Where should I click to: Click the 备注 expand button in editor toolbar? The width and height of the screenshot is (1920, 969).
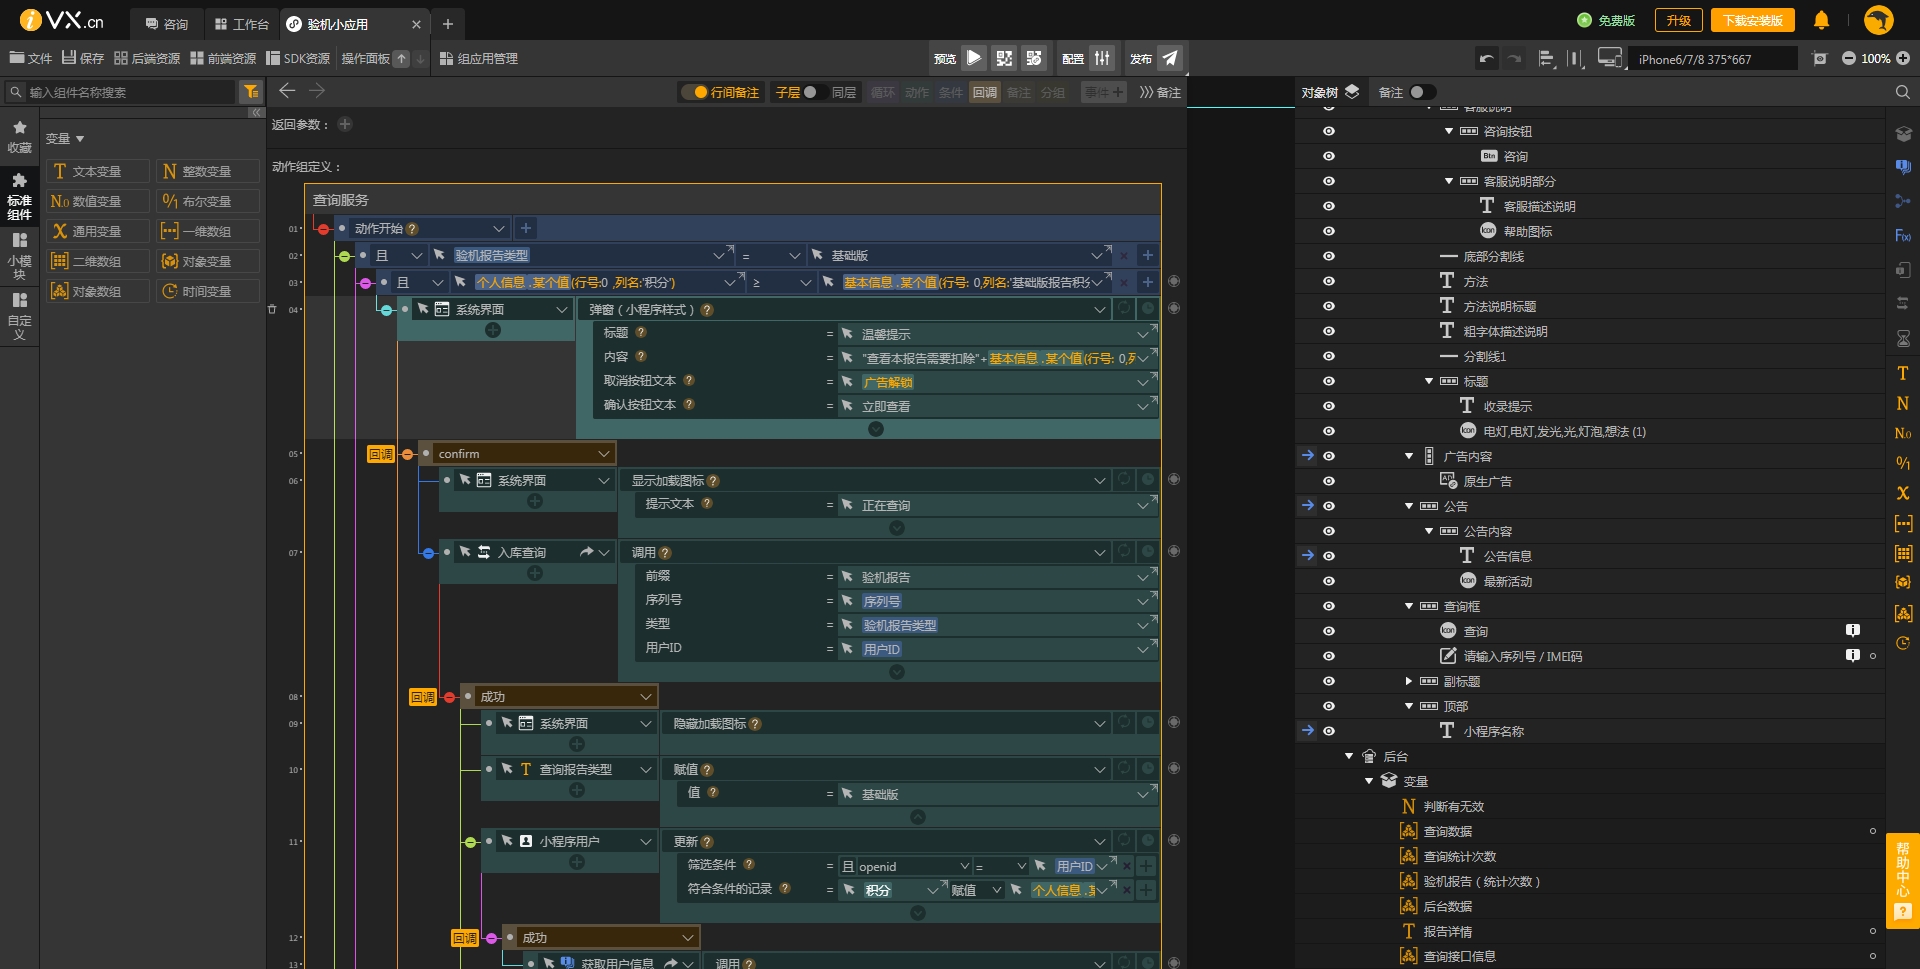pyautogui.click(x=1160, y=92)
